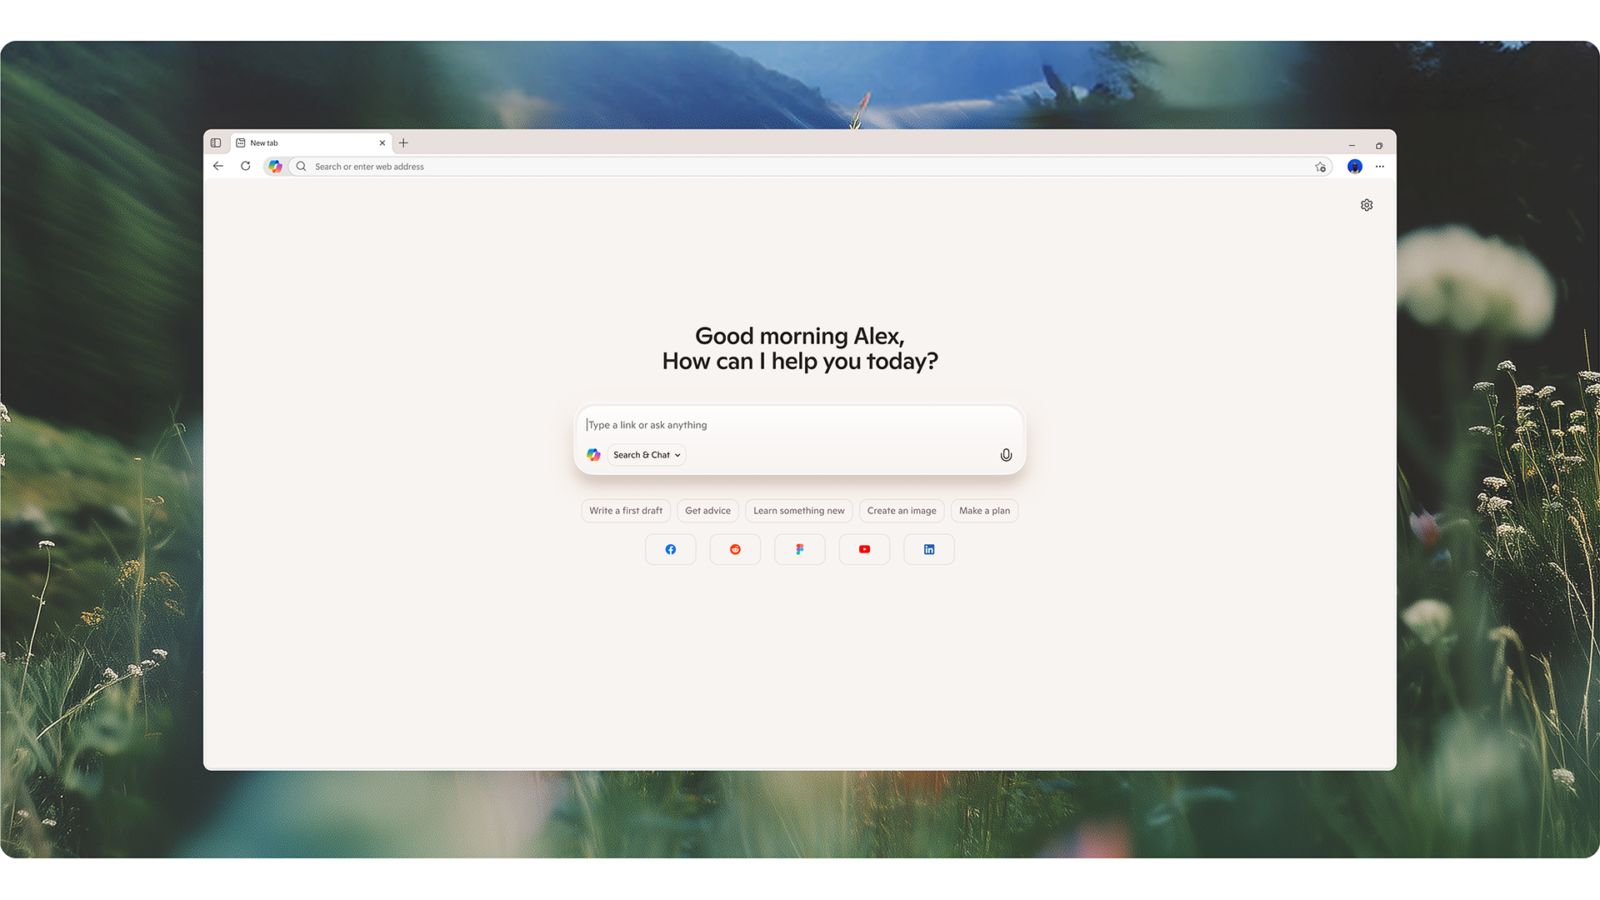Activate voice input with the microphone icon

(1006, 455)
